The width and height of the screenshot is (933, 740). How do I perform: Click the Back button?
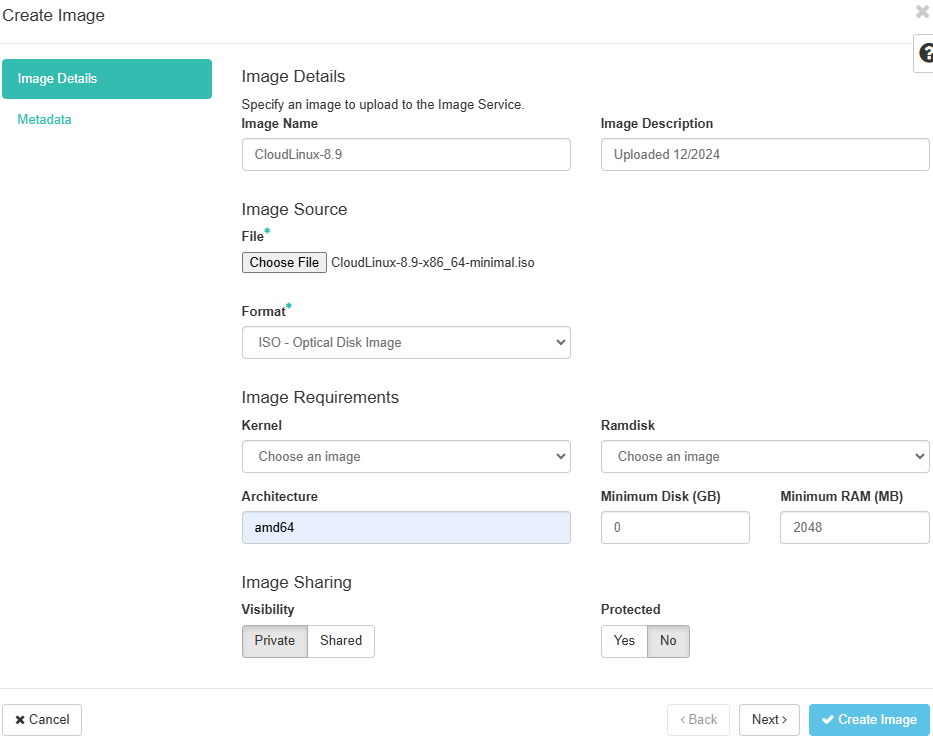(699, 720)
